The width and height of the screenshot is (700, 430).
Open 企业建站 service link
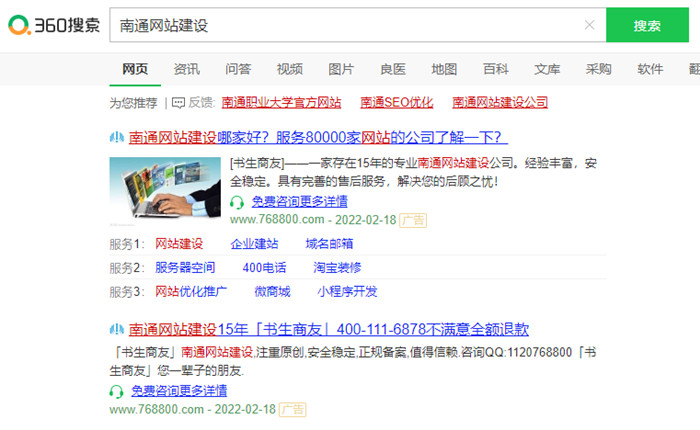[x=254, y=244]
